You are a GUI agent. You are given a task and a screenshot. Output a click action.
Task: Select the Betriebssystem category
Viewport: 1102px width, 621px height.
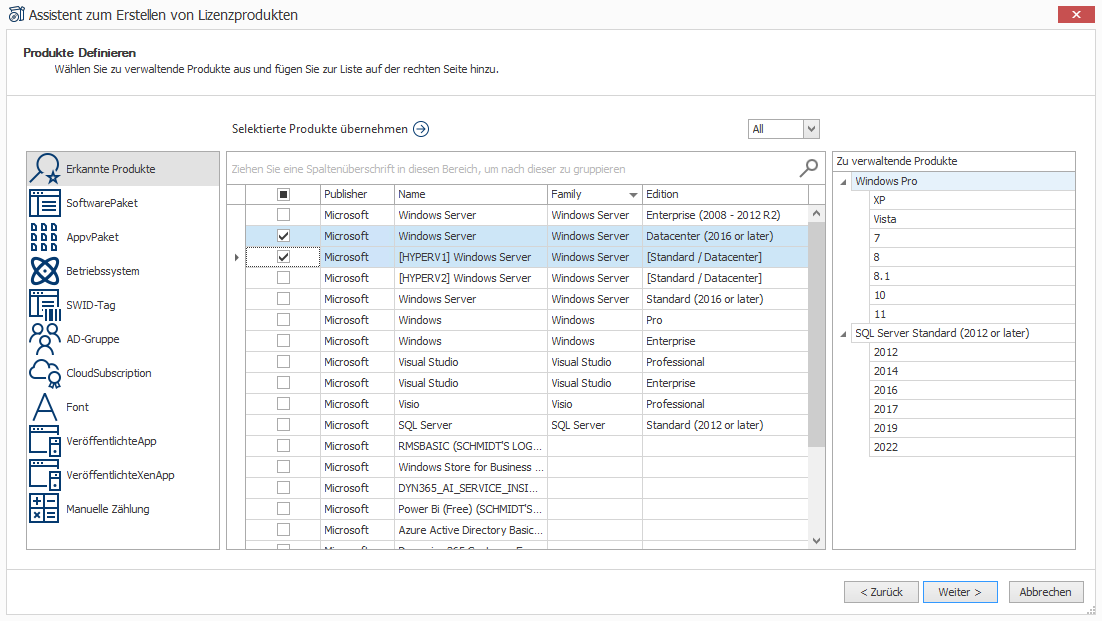pos(123,271)
